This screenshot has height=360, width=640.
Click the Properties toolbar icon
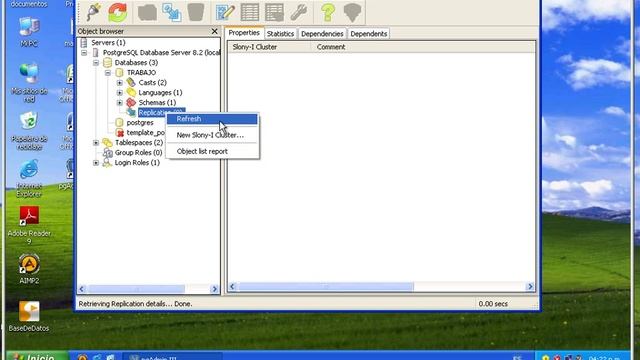[x=147, y=12]
